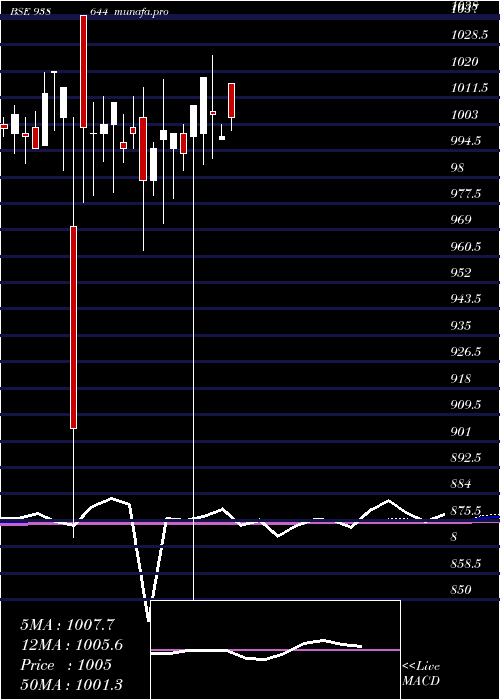Click the 1028.5 price axis label
Viewport: 500px width, 700px height.
click(469, 35)
